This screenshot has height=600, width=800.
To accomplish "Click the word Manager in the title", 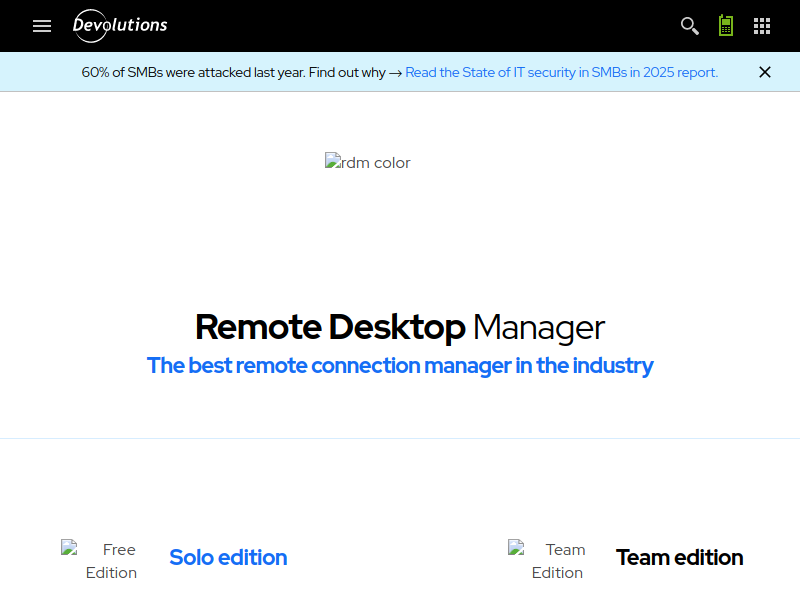I will tap(538, 327).
